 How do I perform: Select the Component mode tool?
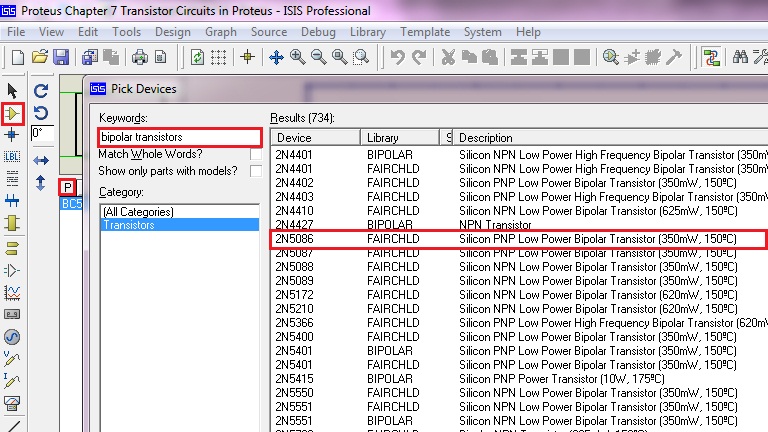click(x=13, y=114)
